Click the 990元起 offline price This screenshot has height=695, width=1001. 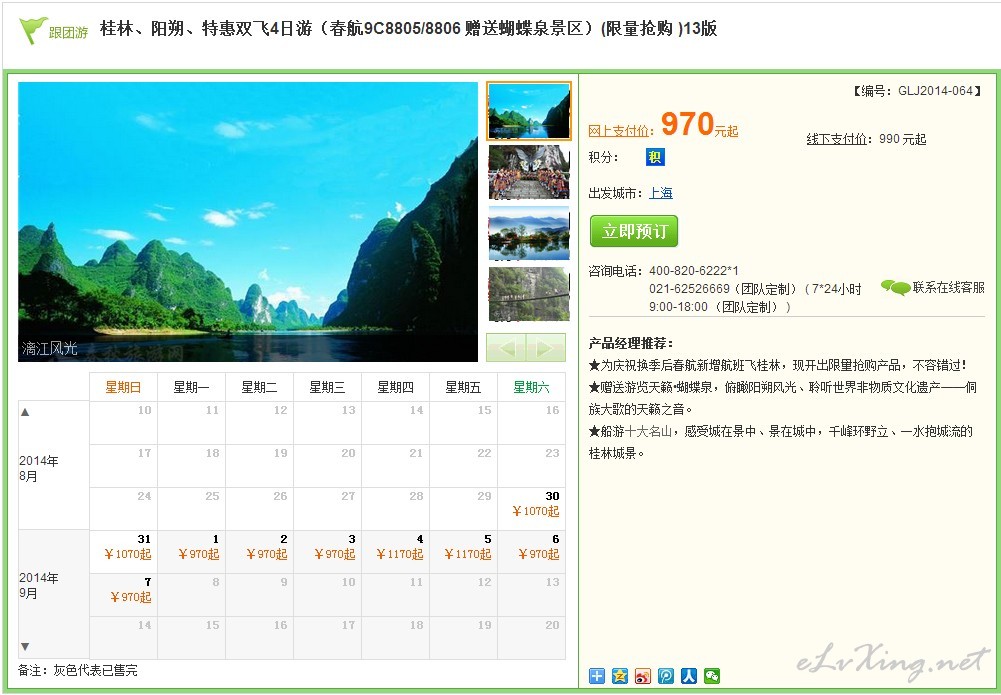tap(902, 139)
